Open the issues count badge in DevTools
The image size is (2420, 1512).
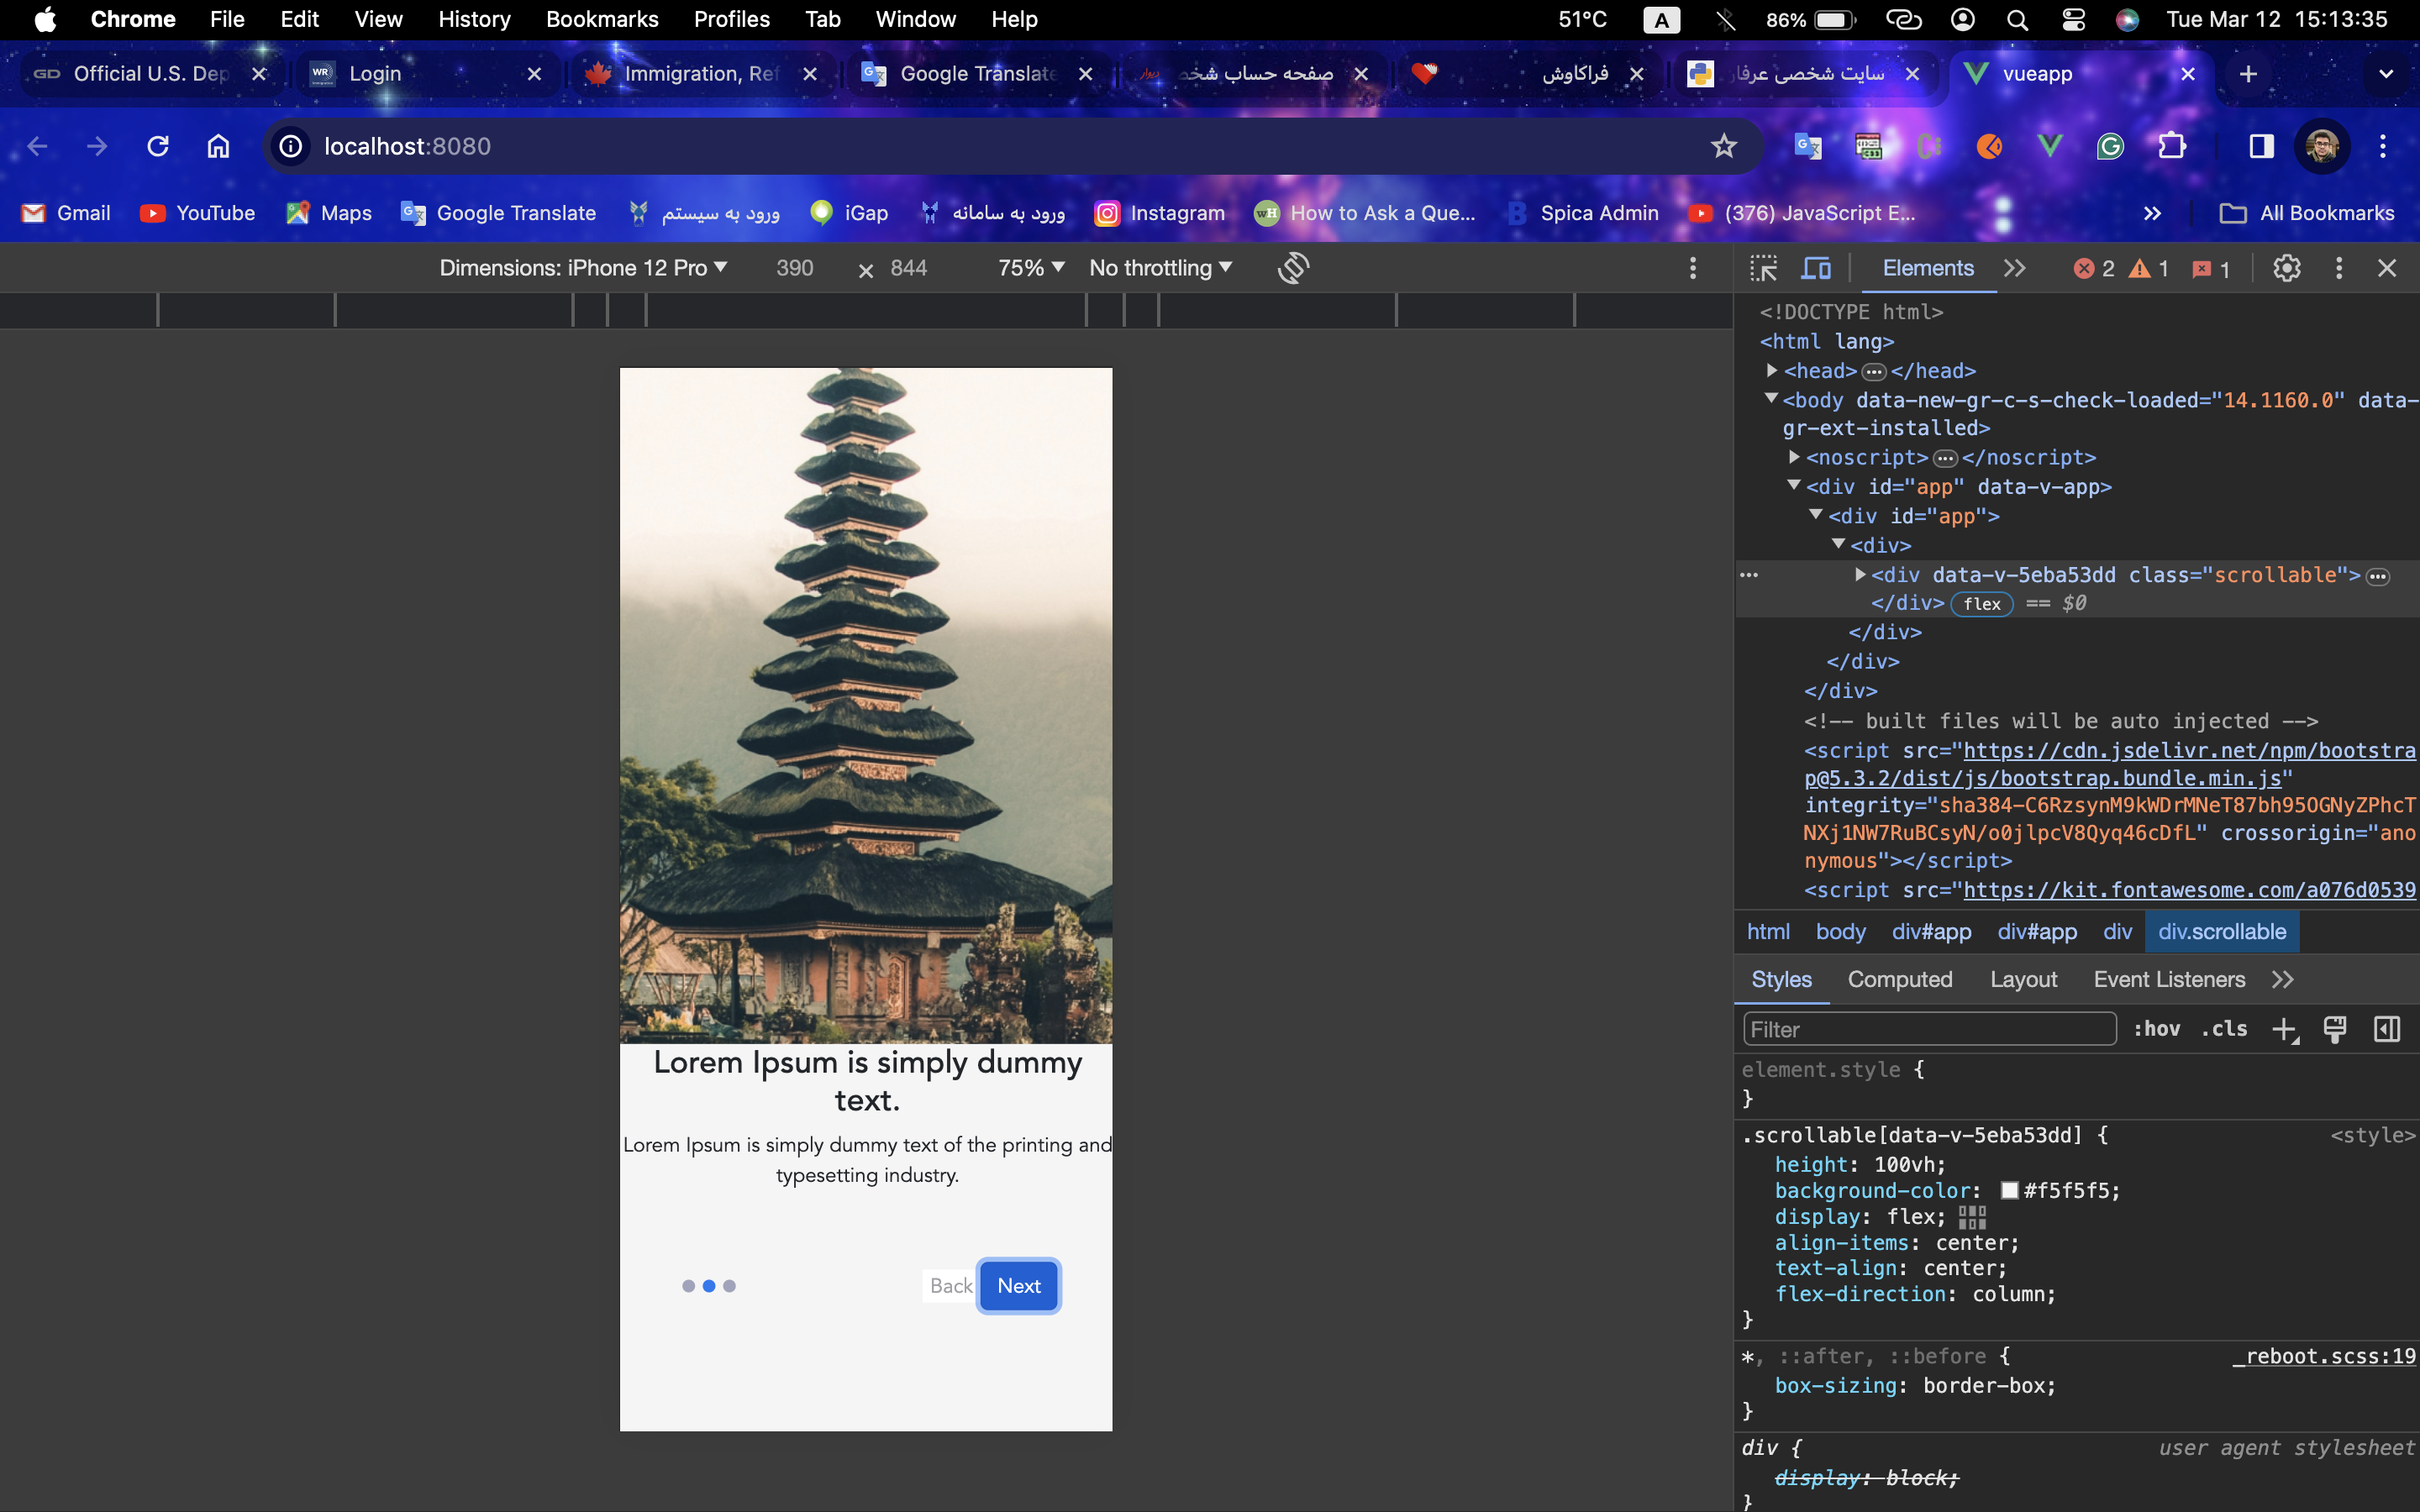pyautogui.click(x=2211, y=268)
